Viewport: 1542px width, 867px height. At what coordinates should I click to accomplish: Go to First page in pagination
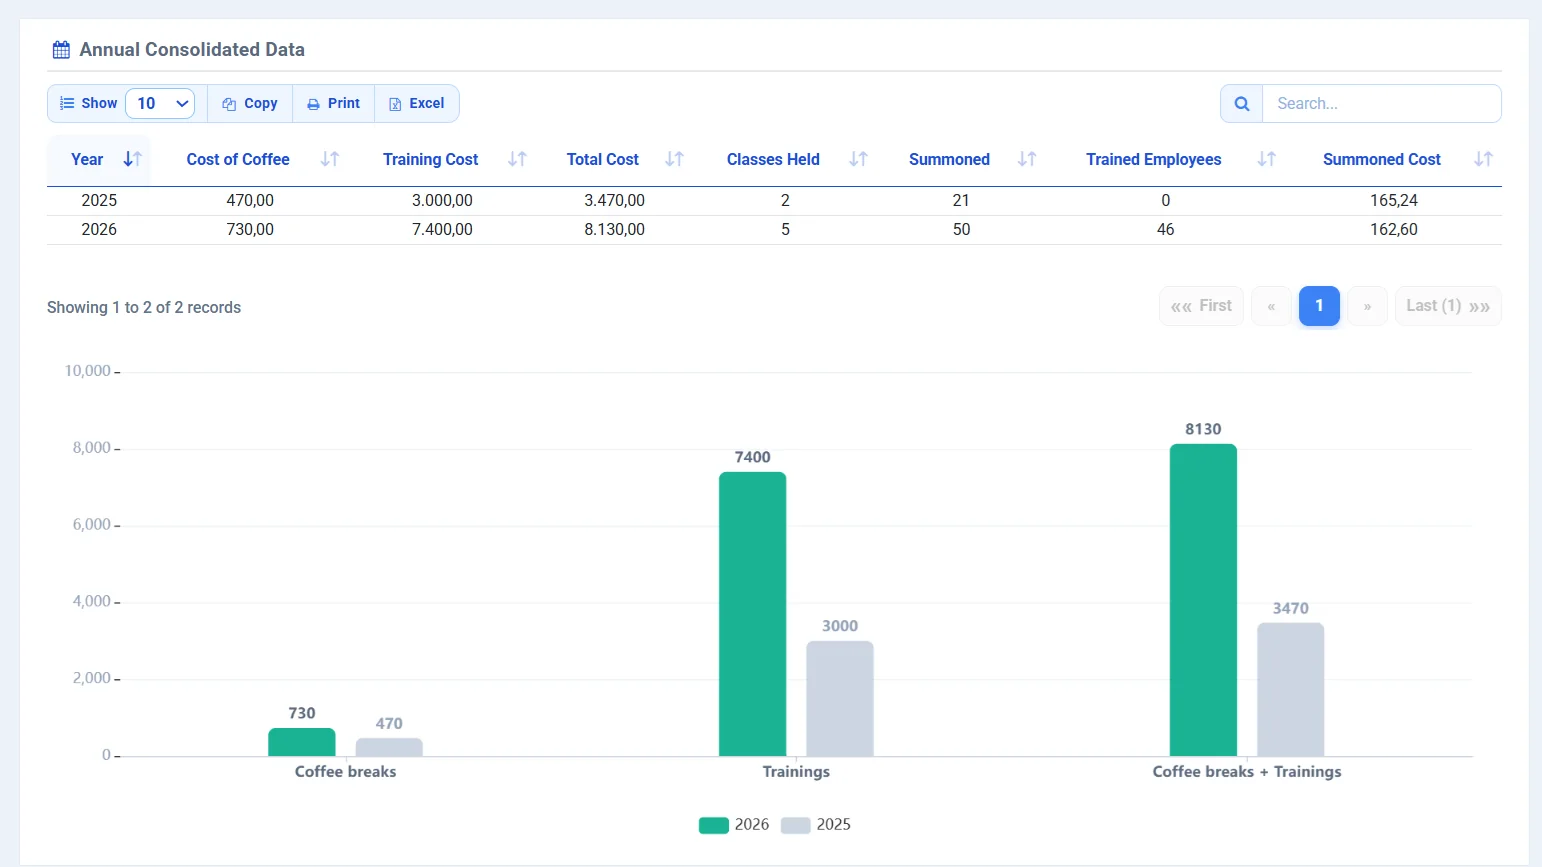[x=1201, y=306]
